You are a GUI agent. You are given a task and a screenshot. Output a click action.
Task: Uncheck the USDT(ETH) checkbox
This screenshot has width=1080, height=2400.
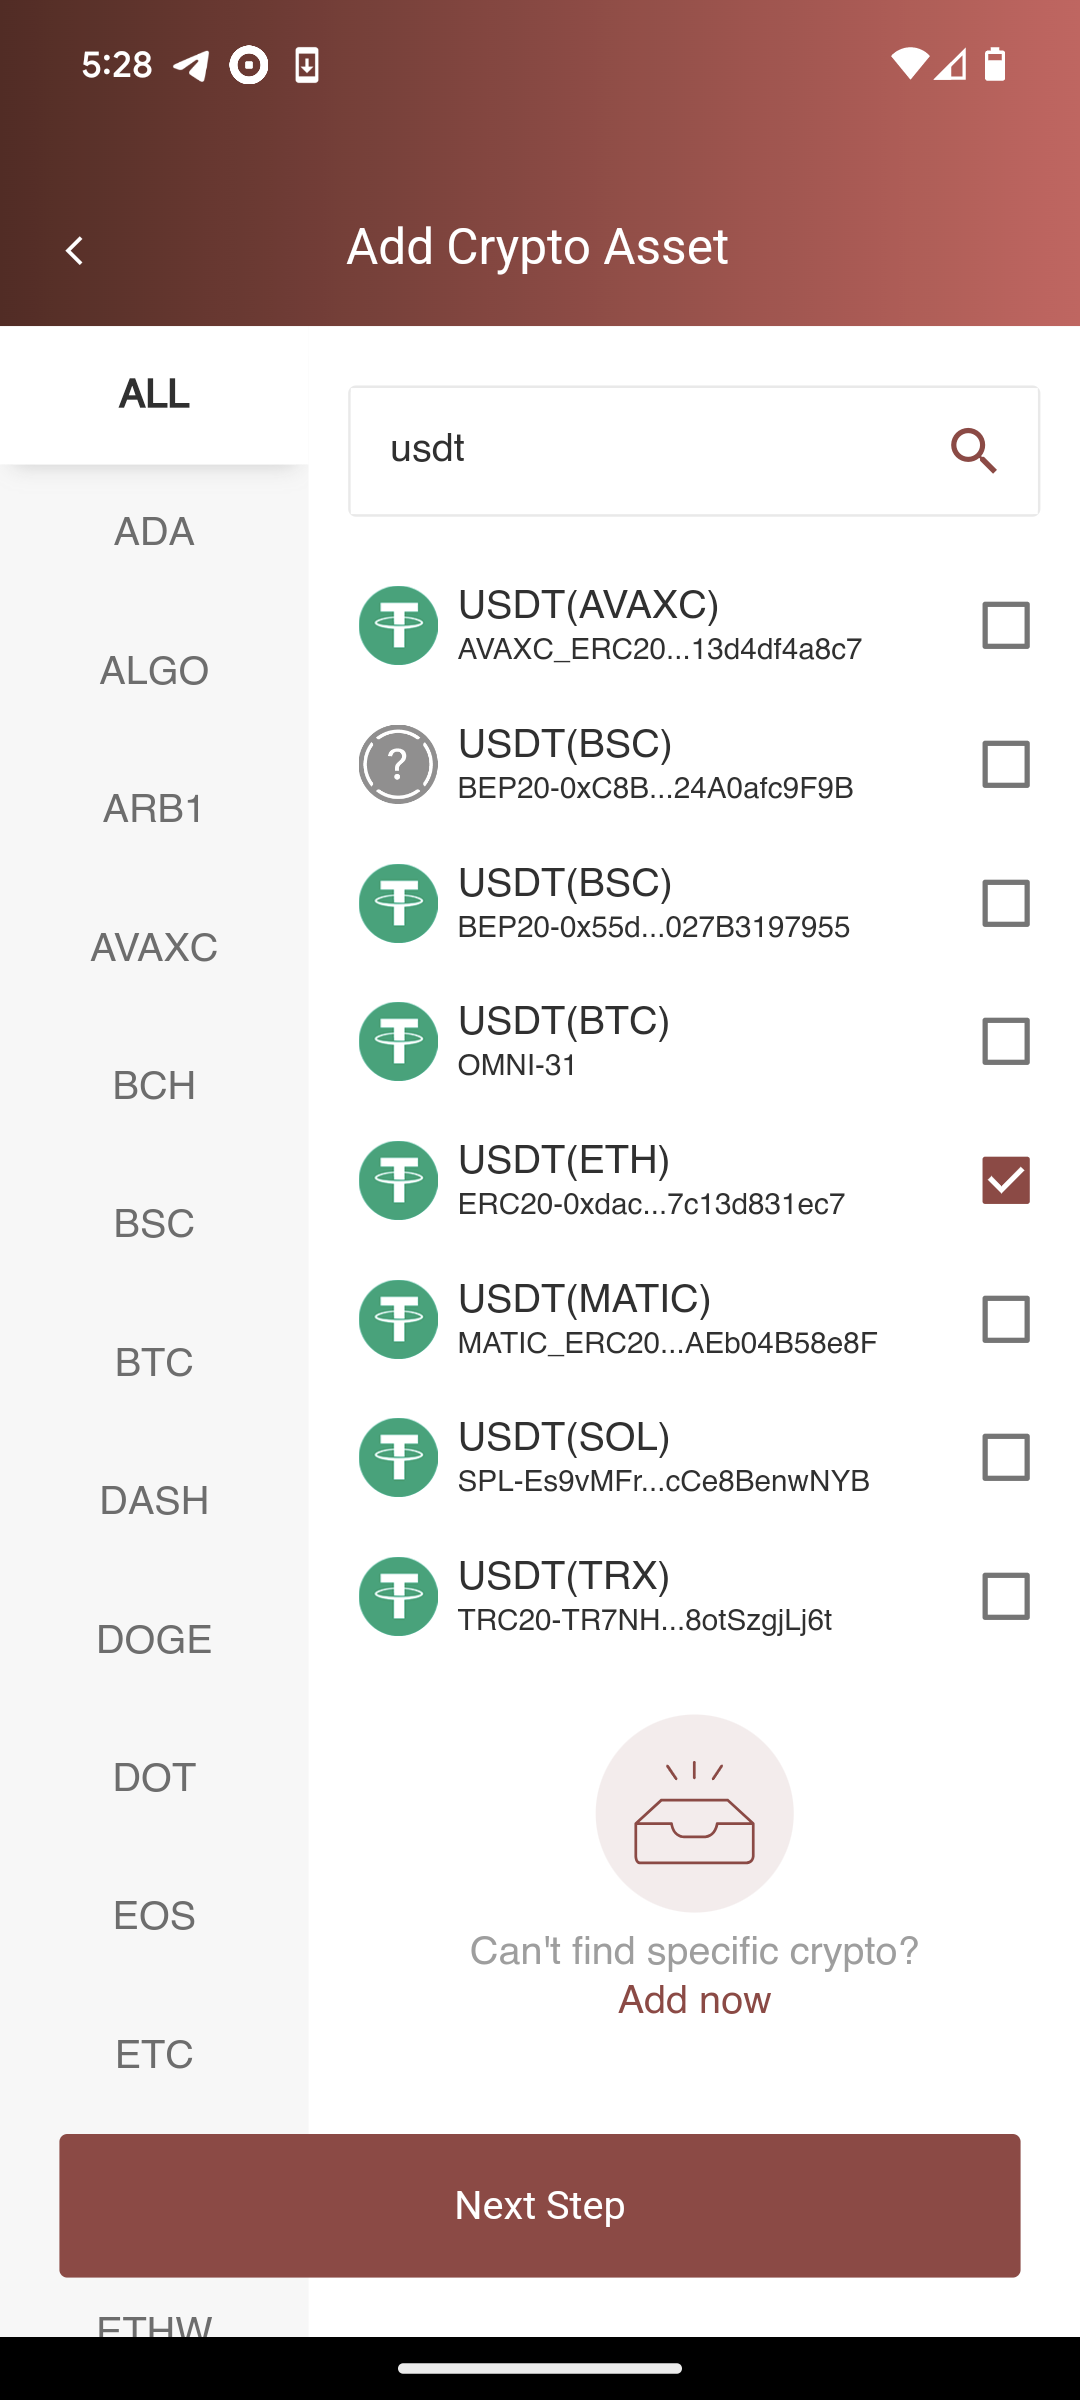tap(1005, 1180)
